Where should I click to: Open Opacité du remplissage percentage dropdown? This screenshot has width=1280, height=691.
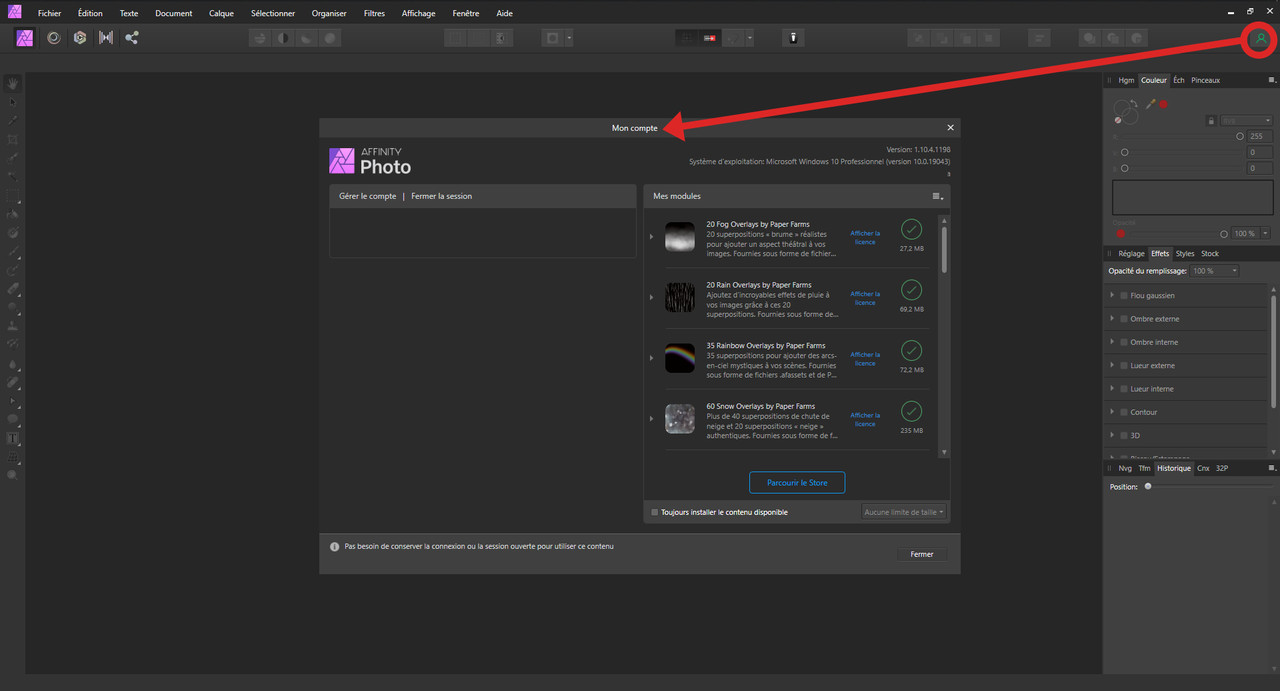click(x=1215, y=271)
